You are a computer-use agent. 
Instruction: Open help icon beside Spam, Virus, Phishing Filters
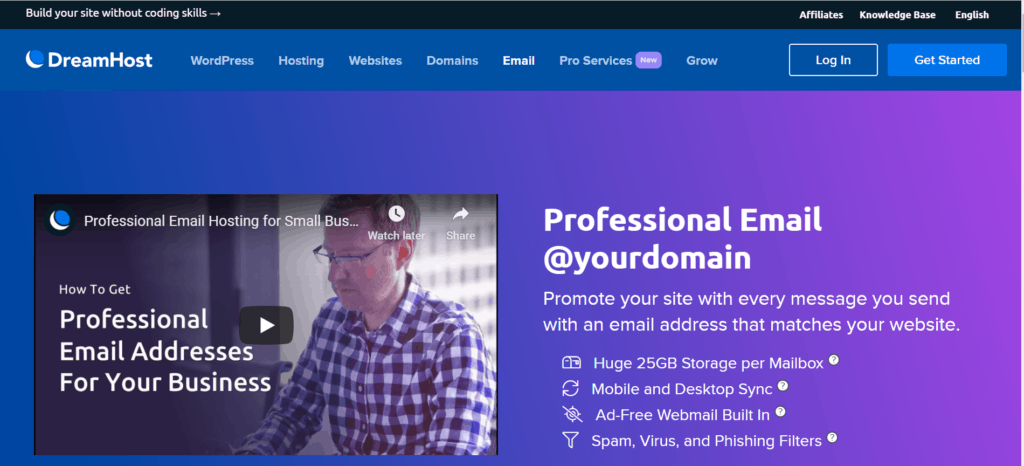832,438
